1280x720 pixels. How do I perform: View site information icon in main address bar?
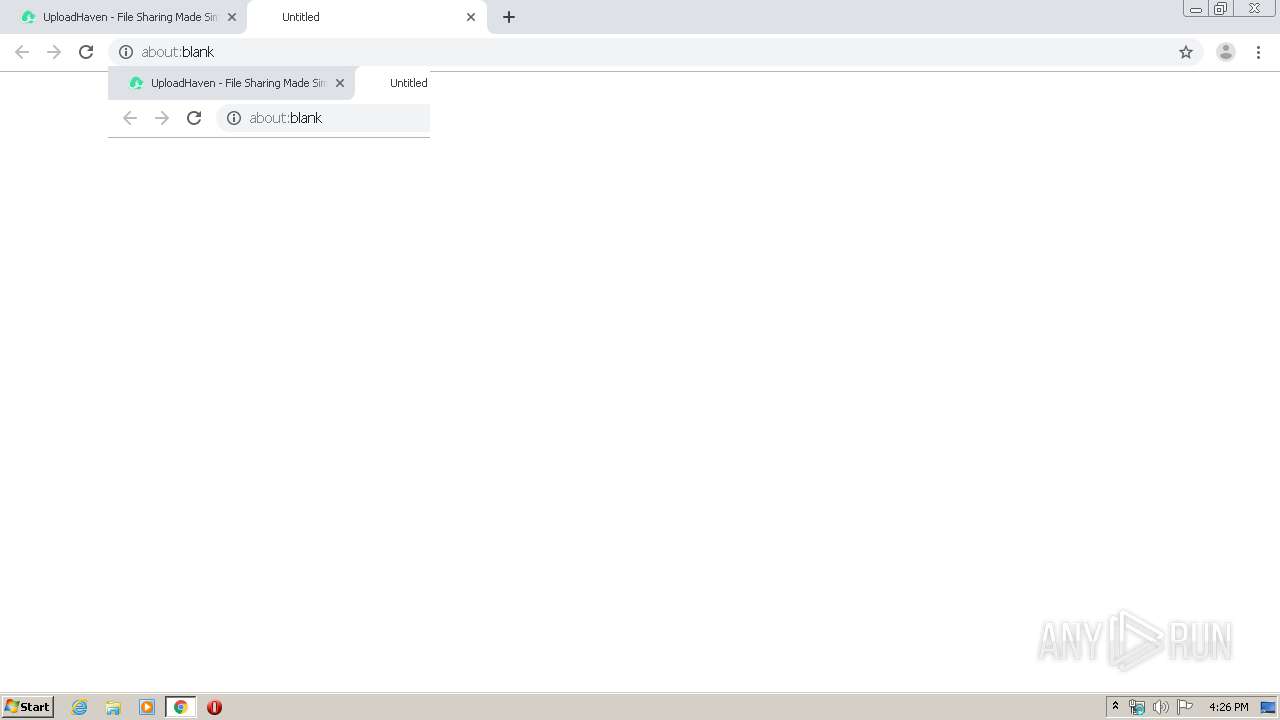click(x=126, y=52)
